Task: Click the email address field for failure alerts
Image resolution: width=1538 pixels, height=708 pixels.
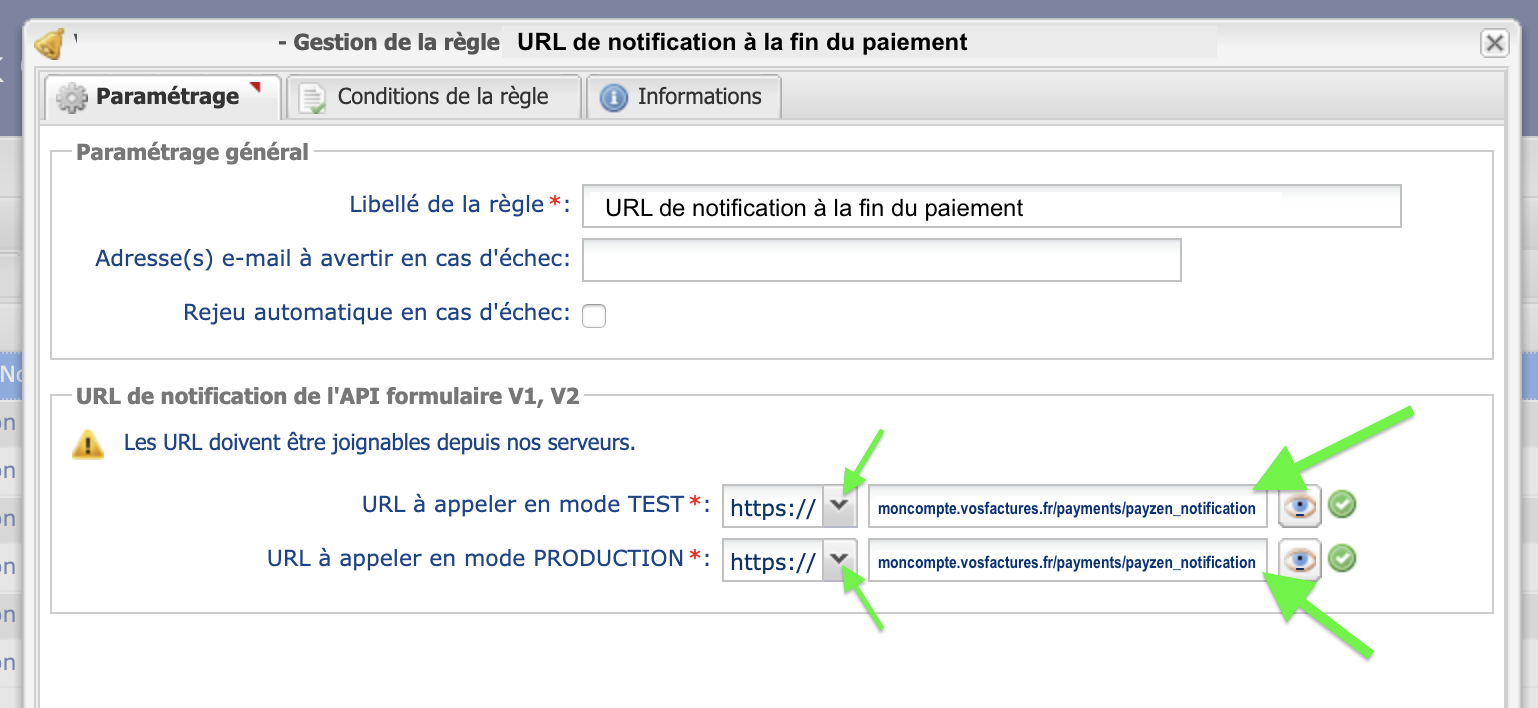Action: point(880,259)
